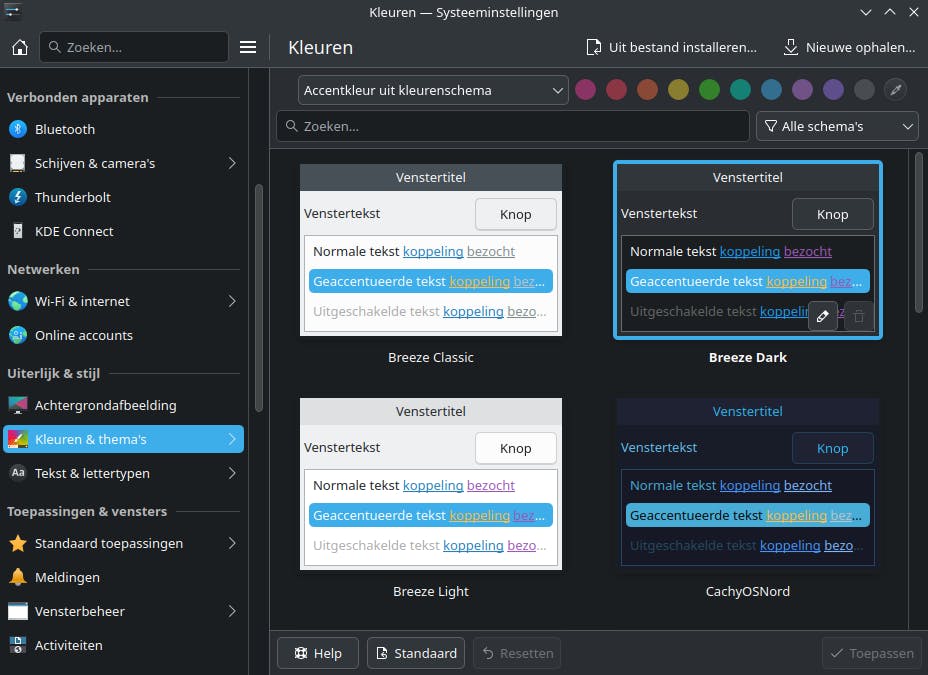Screen dimensions: 928x675
Task: Select the yellow accent color swatch
Action: point(678,90)
